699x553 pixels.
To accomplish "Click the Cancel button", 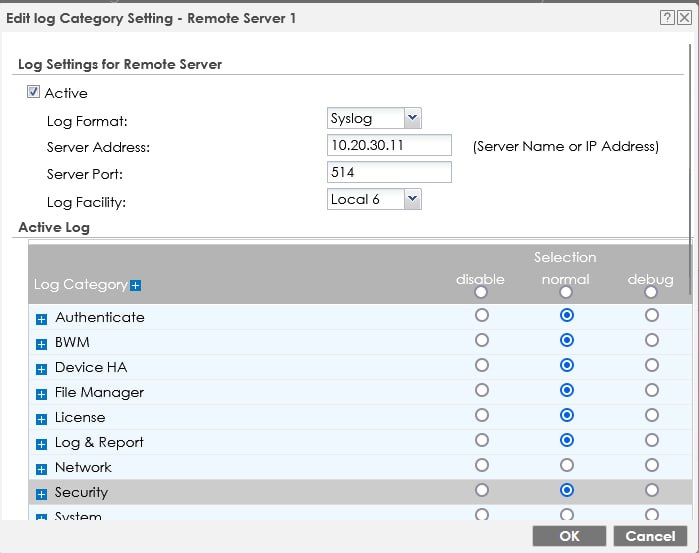I will coord(650,536).
